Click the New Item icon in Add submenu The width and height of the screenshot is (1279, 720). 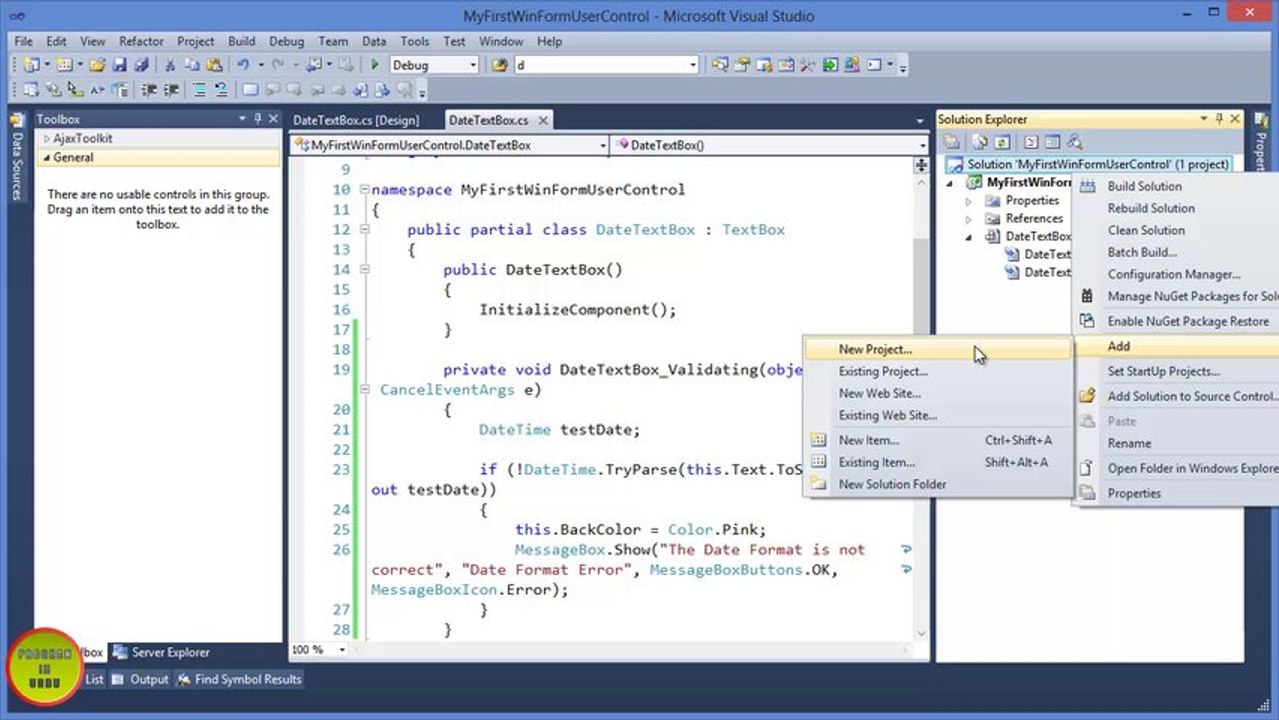(x=819, y=440)
